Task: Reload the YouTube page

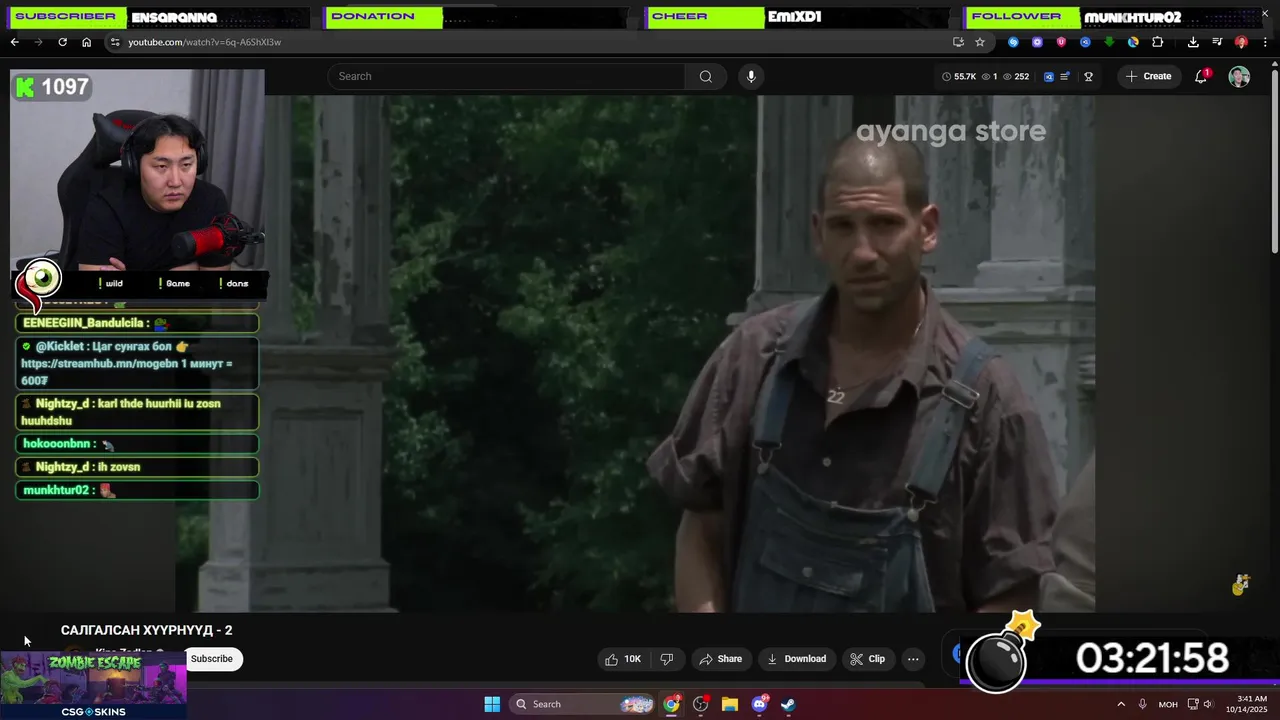Action: (x=62, y=42)
